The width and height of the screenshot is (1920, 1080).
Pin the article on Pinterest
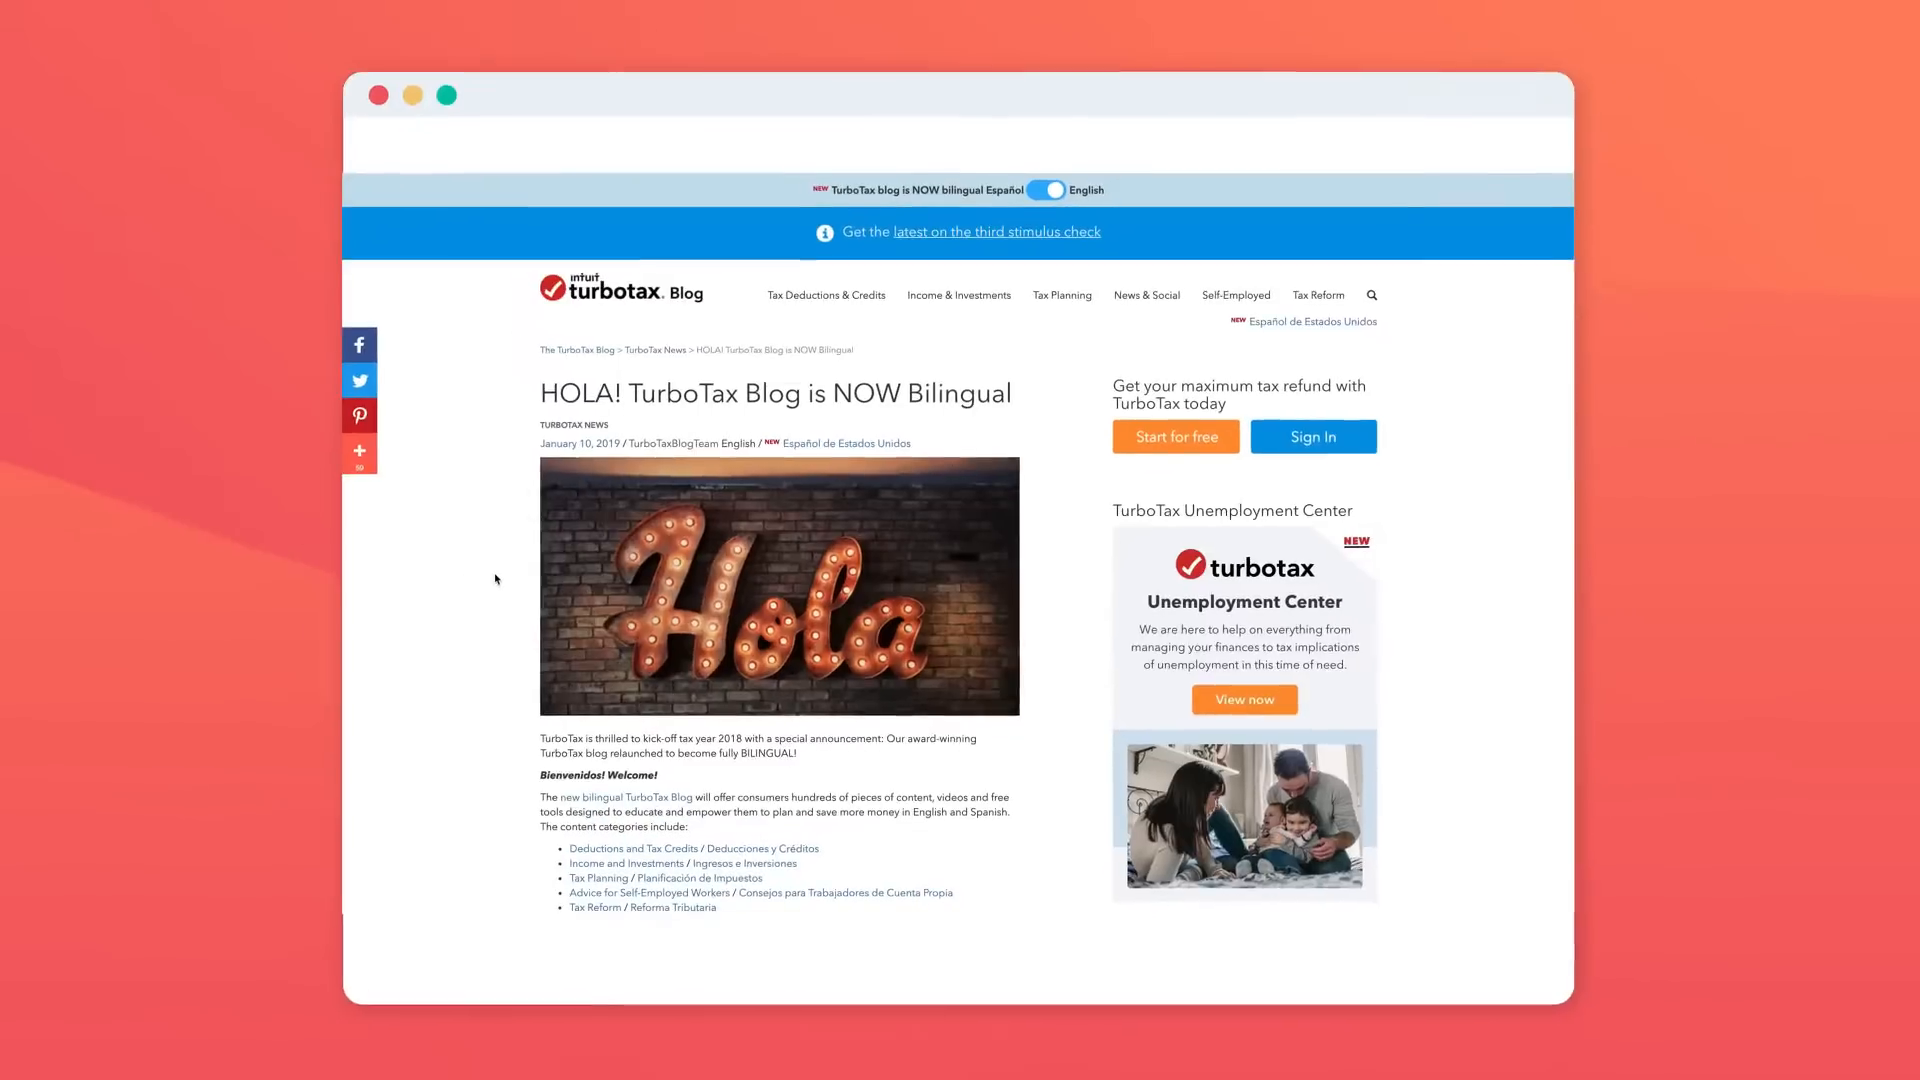tap(359, 415)
